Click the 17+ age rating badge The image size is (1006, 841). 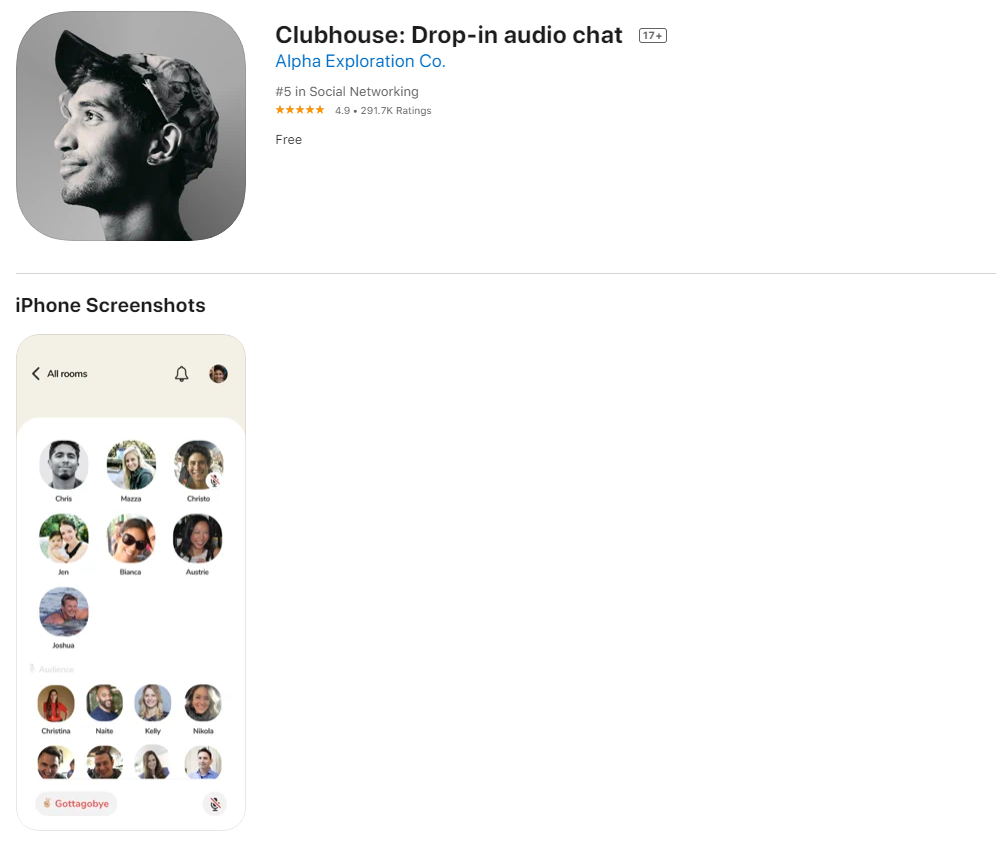click(x=652, y=35)
